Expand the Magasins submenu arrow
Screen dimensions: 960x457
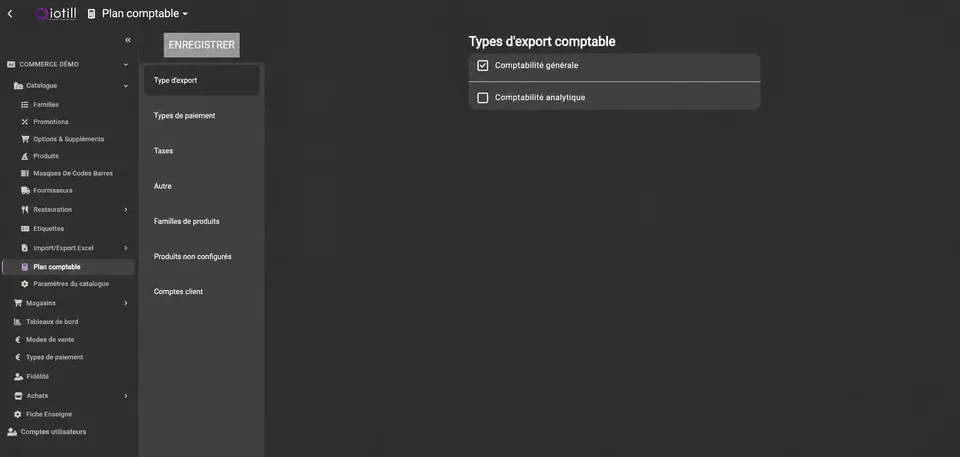(x=126, y=303)
